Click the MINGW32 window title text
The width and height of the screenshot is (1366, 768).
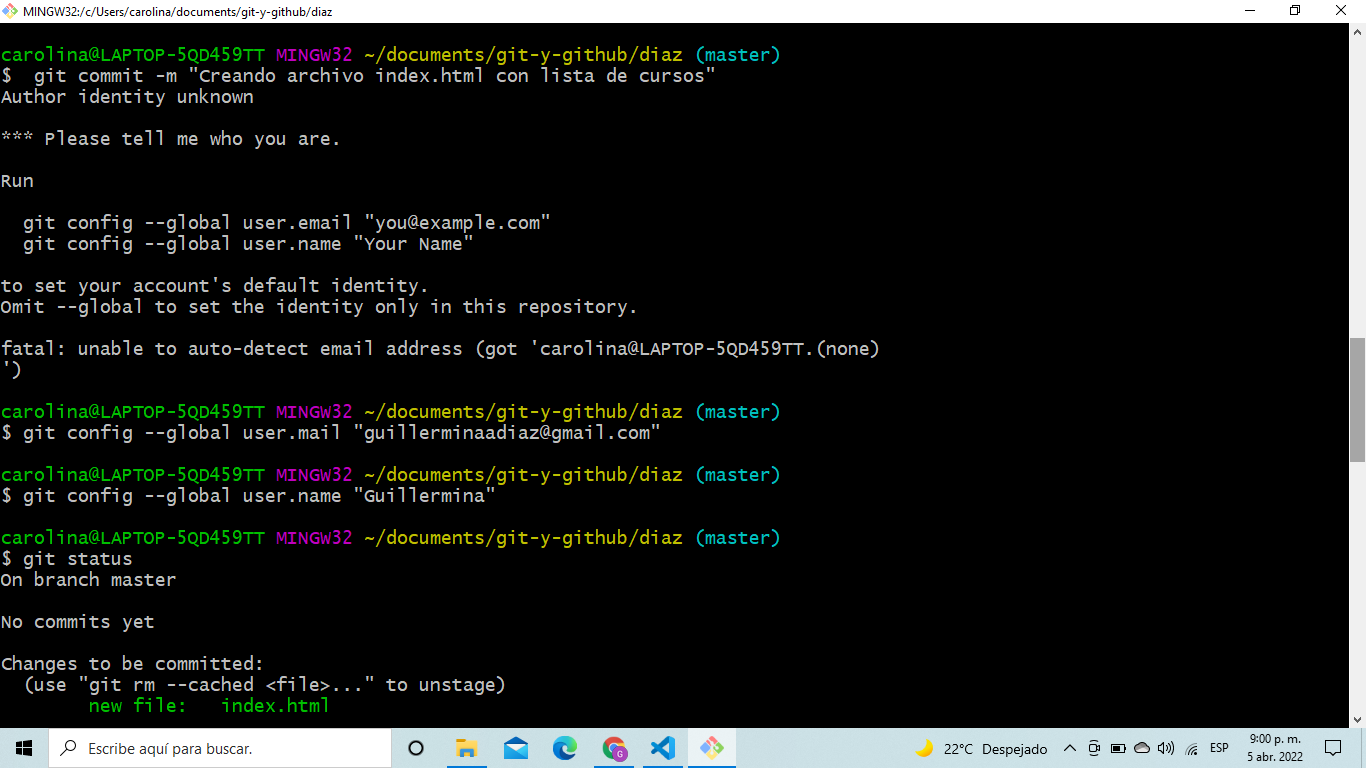click(178, 12)
